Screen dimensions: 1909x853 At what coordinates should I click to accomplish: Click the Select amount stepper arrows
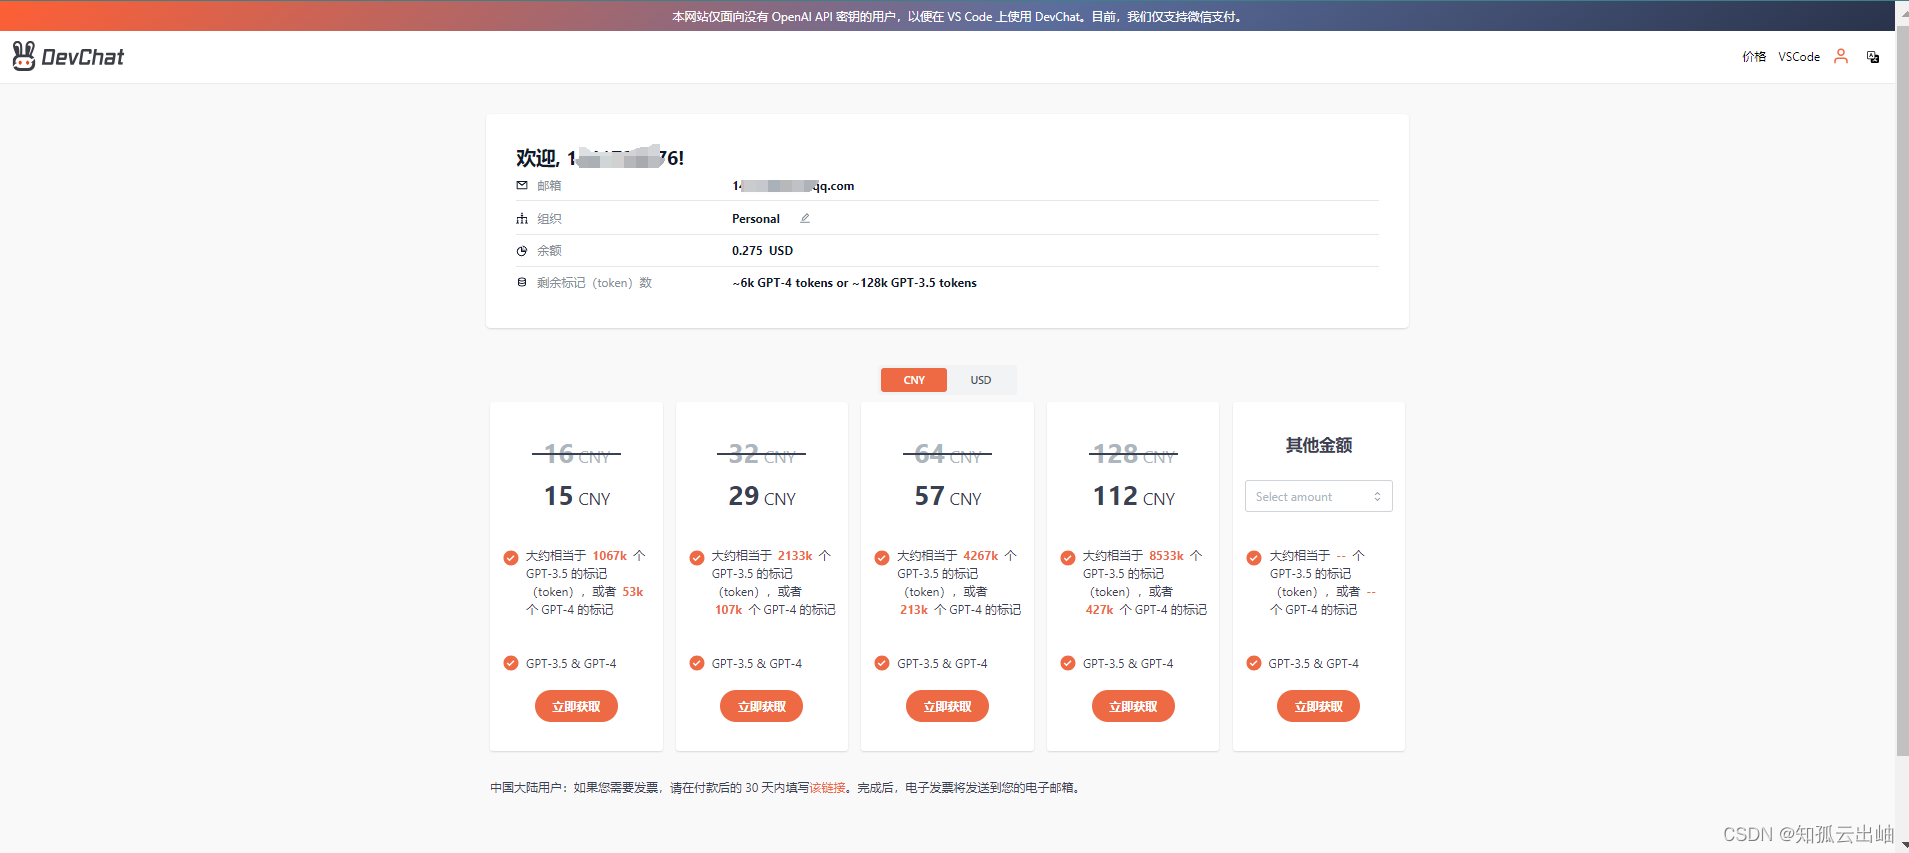(1377, 497)
